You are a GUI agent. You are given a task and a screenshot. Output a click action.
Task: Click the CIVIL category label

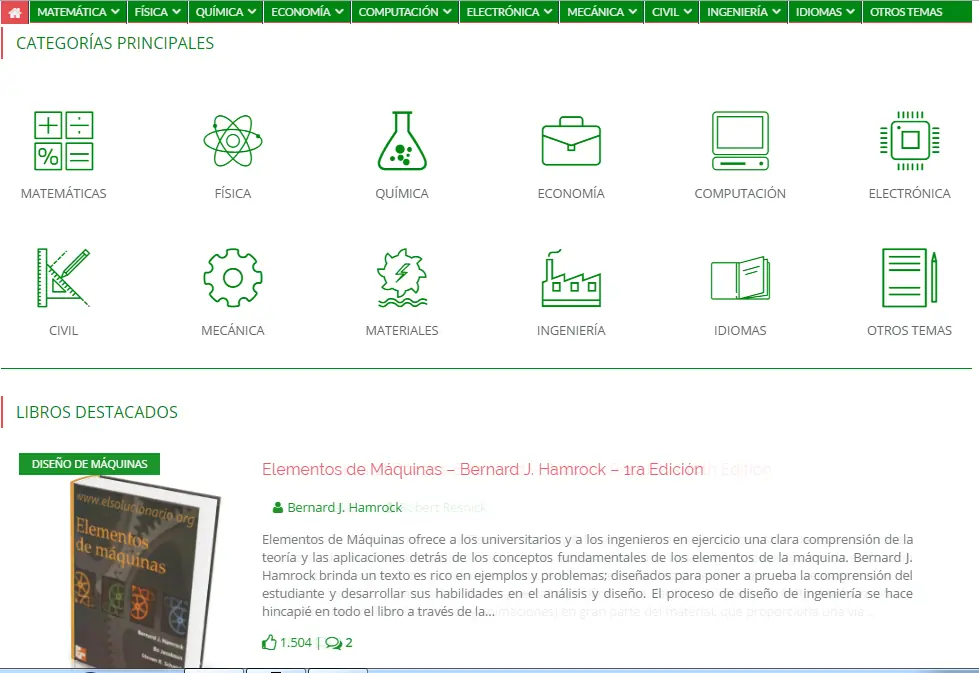[64, 330]
